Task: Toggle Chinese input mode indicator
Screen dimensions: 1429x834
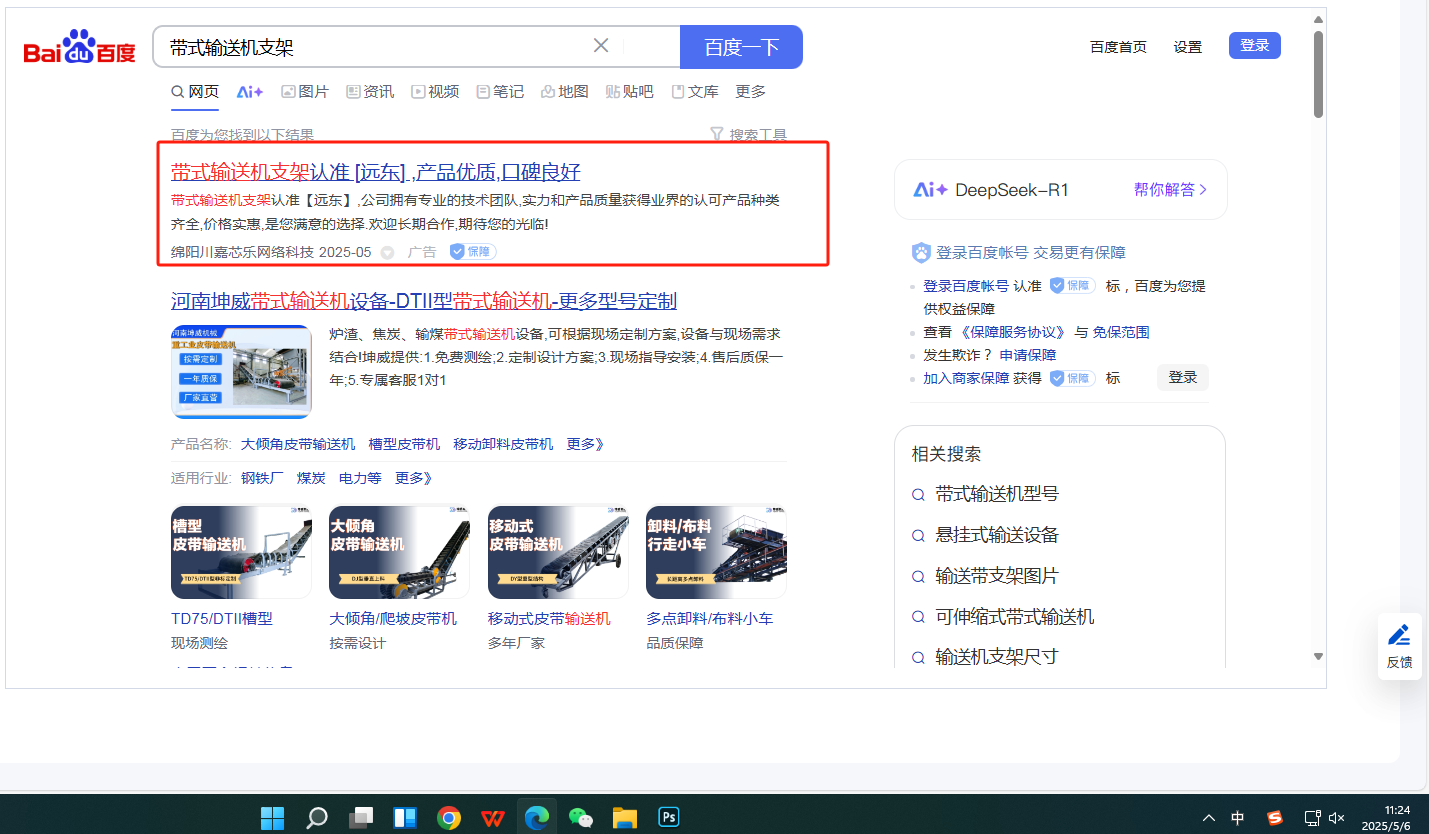Action: point(1238,818)
